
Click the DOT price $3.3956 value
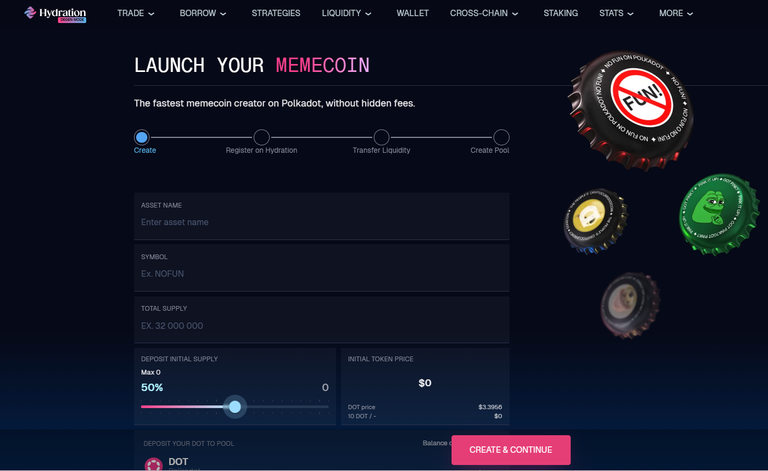490,407
